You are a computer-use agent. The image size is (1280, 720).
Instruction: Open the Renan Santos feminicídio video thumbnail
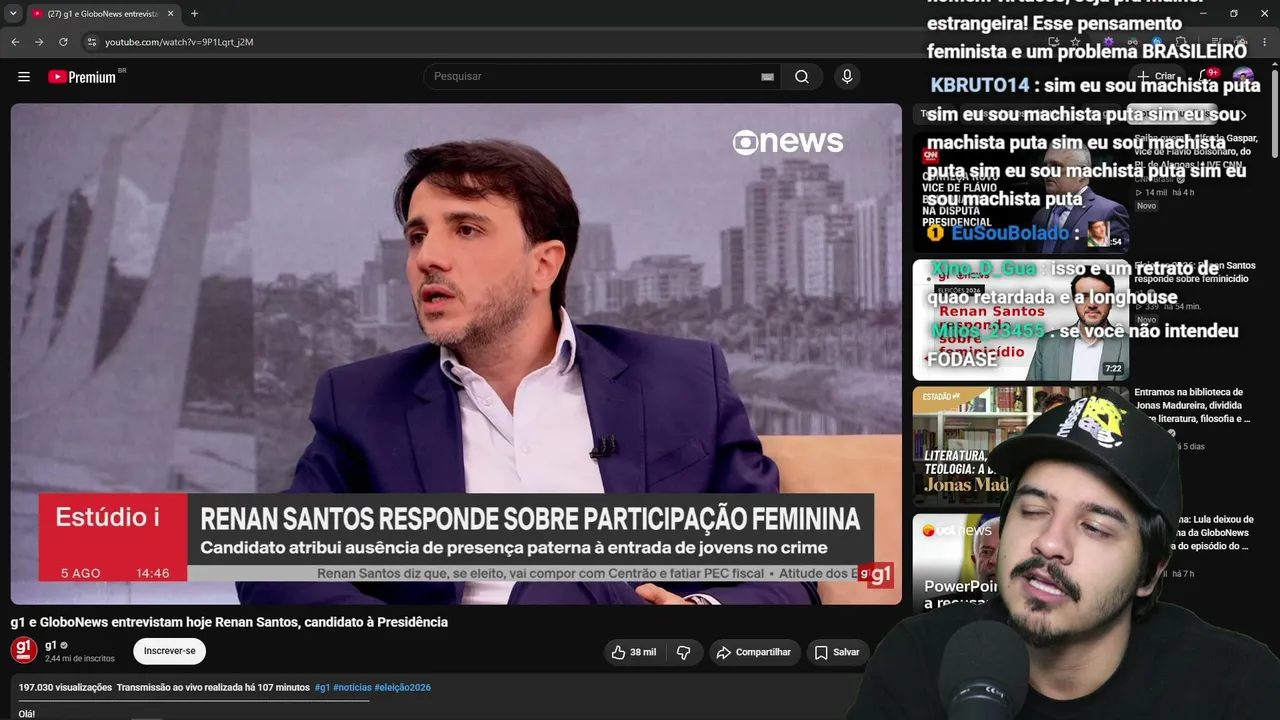(x=1021, y=320)
